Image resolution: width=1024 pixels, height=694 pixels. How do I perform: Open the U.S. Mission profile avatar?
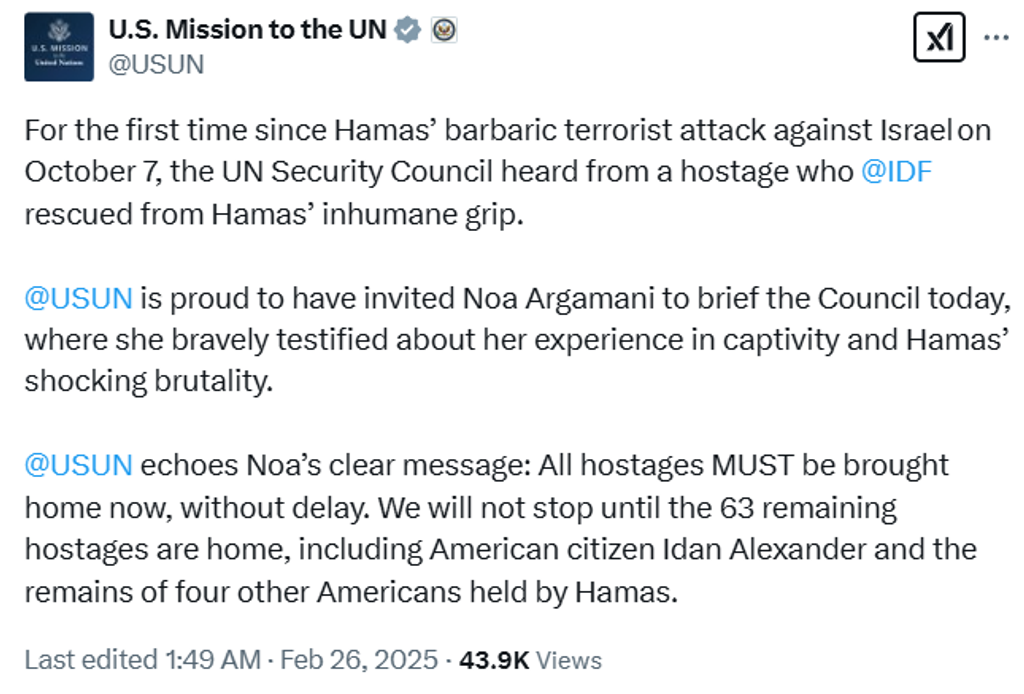pos(59,46)
